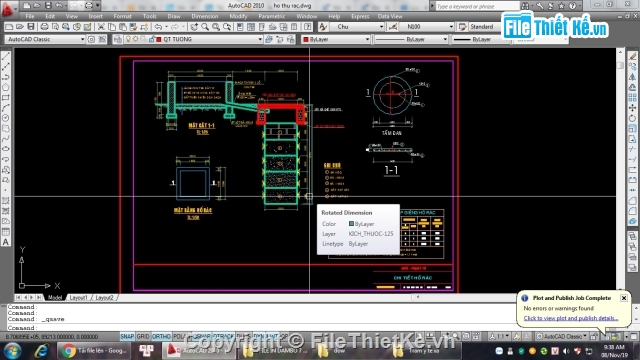This screenshot has width=640, height=360.
Task: Click the Zoom Realtime magnifier icon
Action: click(x=205, y=27)
